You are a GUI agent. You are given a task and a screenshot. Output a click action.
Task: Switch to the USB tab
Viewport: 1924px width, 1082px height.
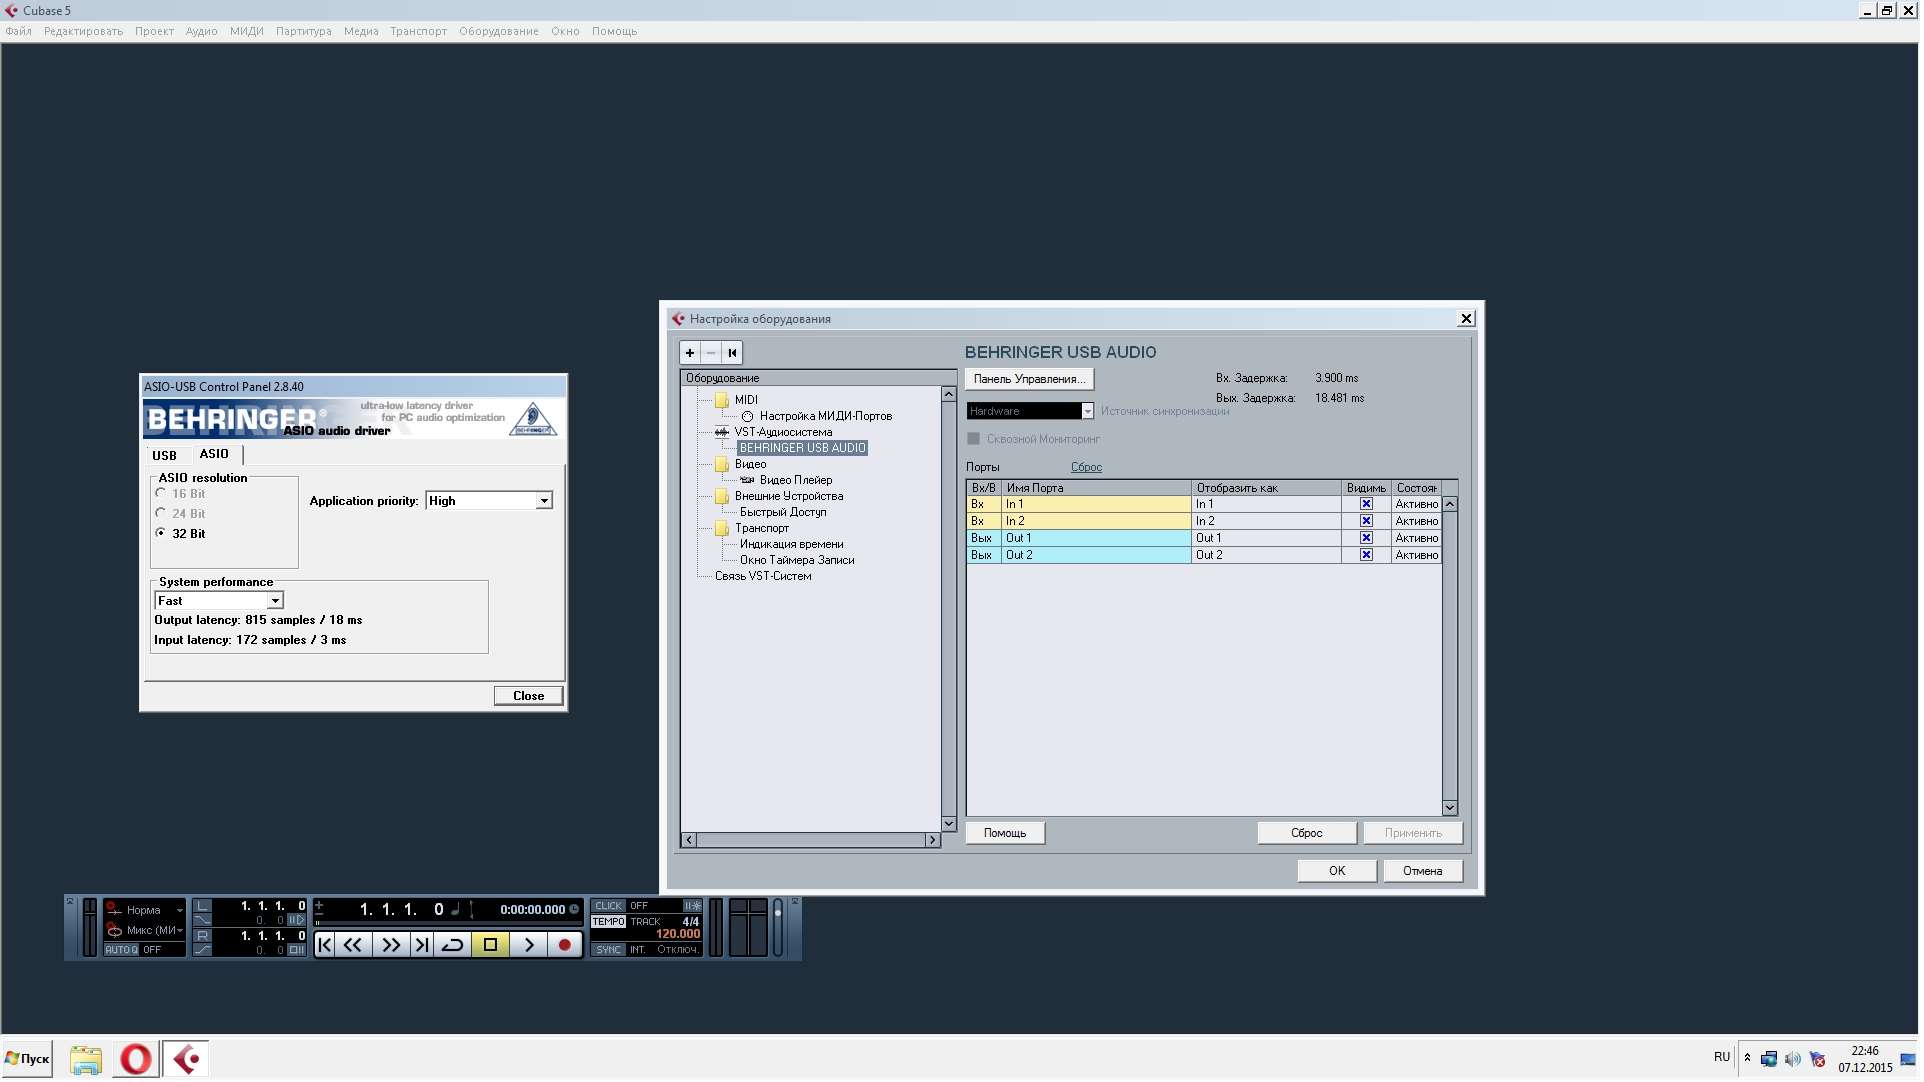pyautogui.click(x=165, y=456)
